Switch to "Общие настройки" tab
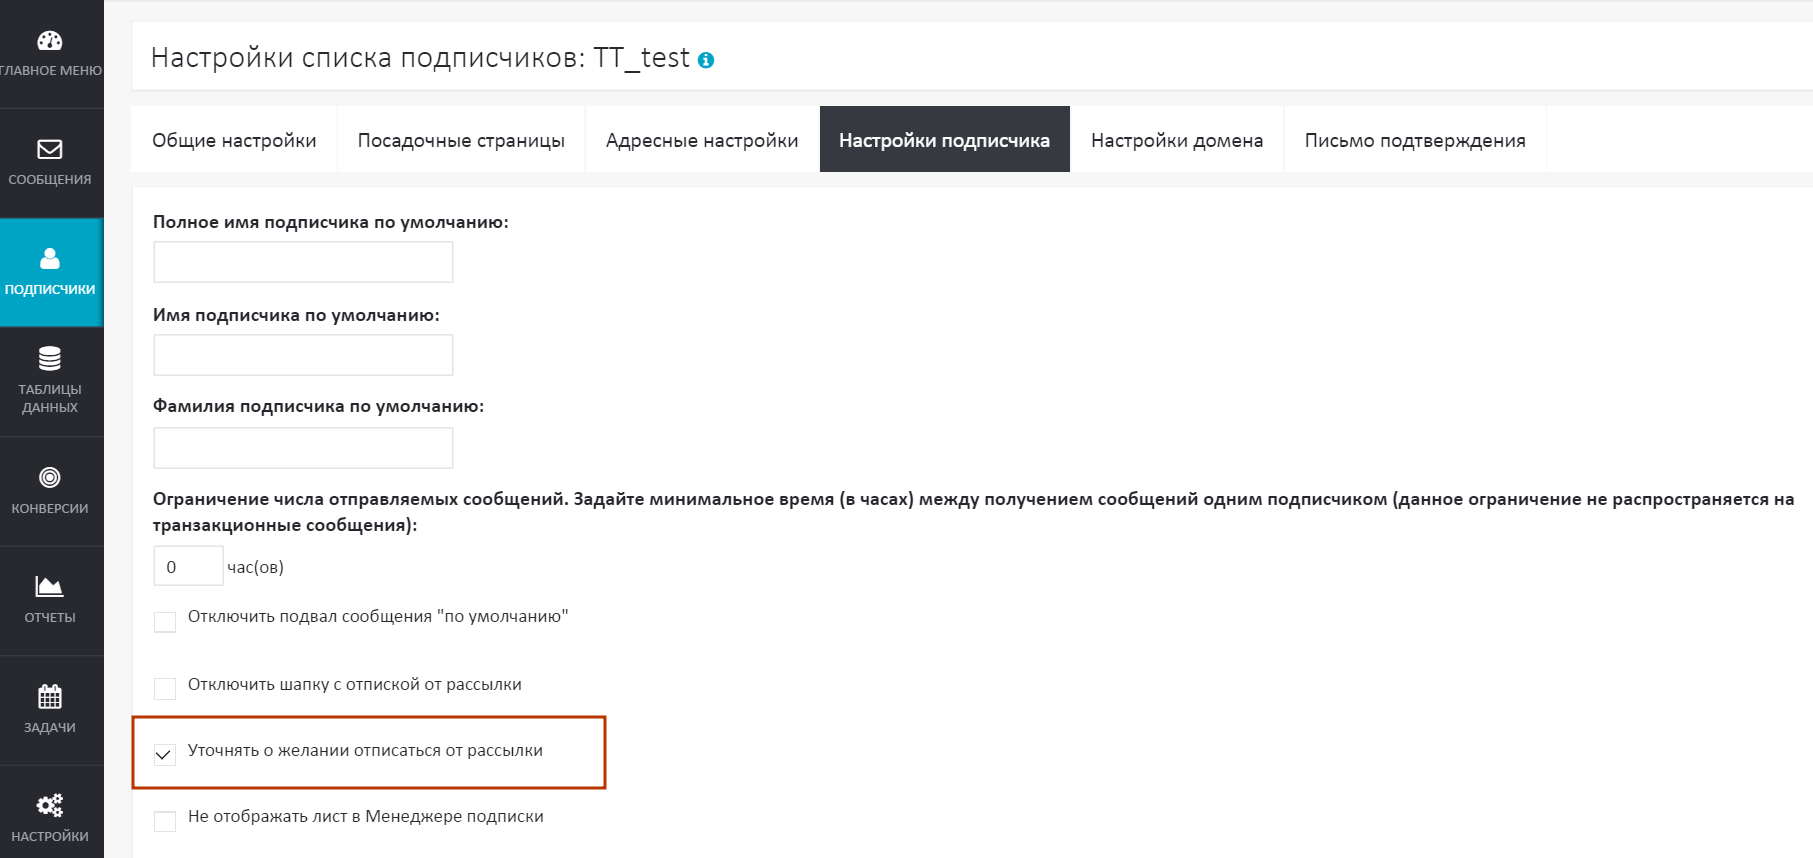1813x858 pixels. click(x=234, y=140)
